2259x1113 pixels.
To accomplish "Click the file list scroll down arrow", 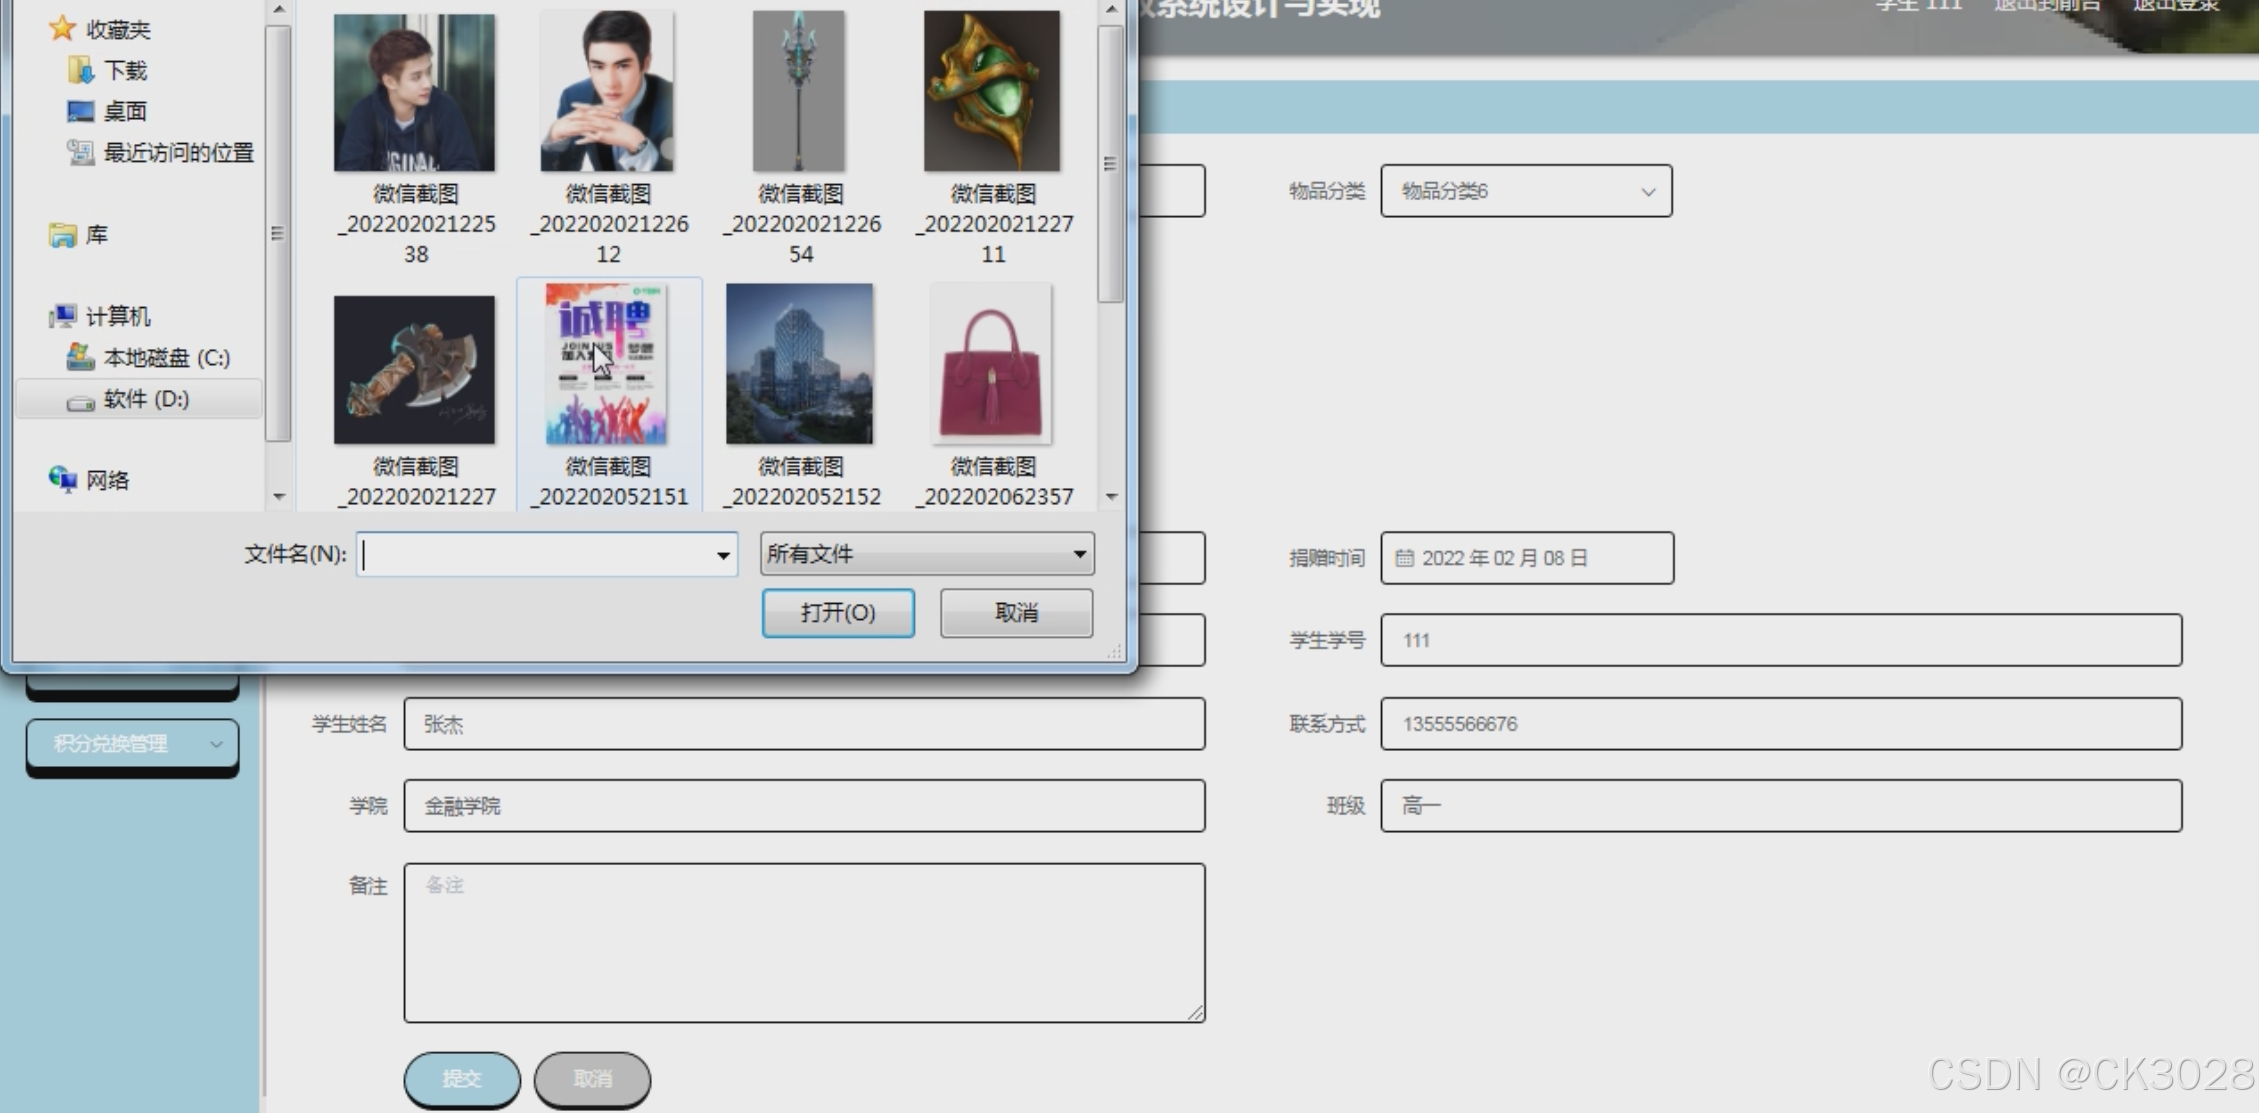I will [x=1111, y=496].
